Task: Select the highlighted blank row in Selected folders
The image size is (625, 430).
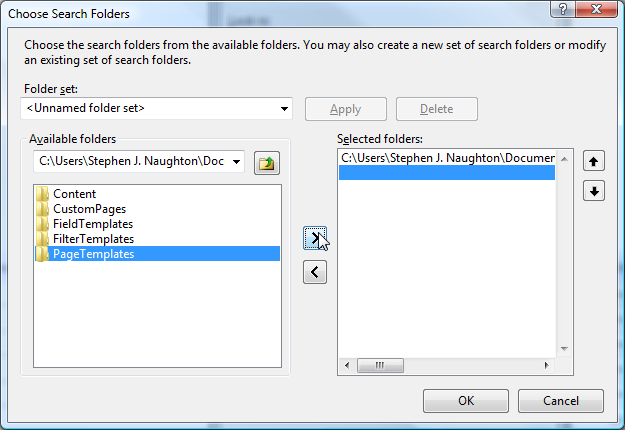Action: pyautogui.click(x=447, y=173)
